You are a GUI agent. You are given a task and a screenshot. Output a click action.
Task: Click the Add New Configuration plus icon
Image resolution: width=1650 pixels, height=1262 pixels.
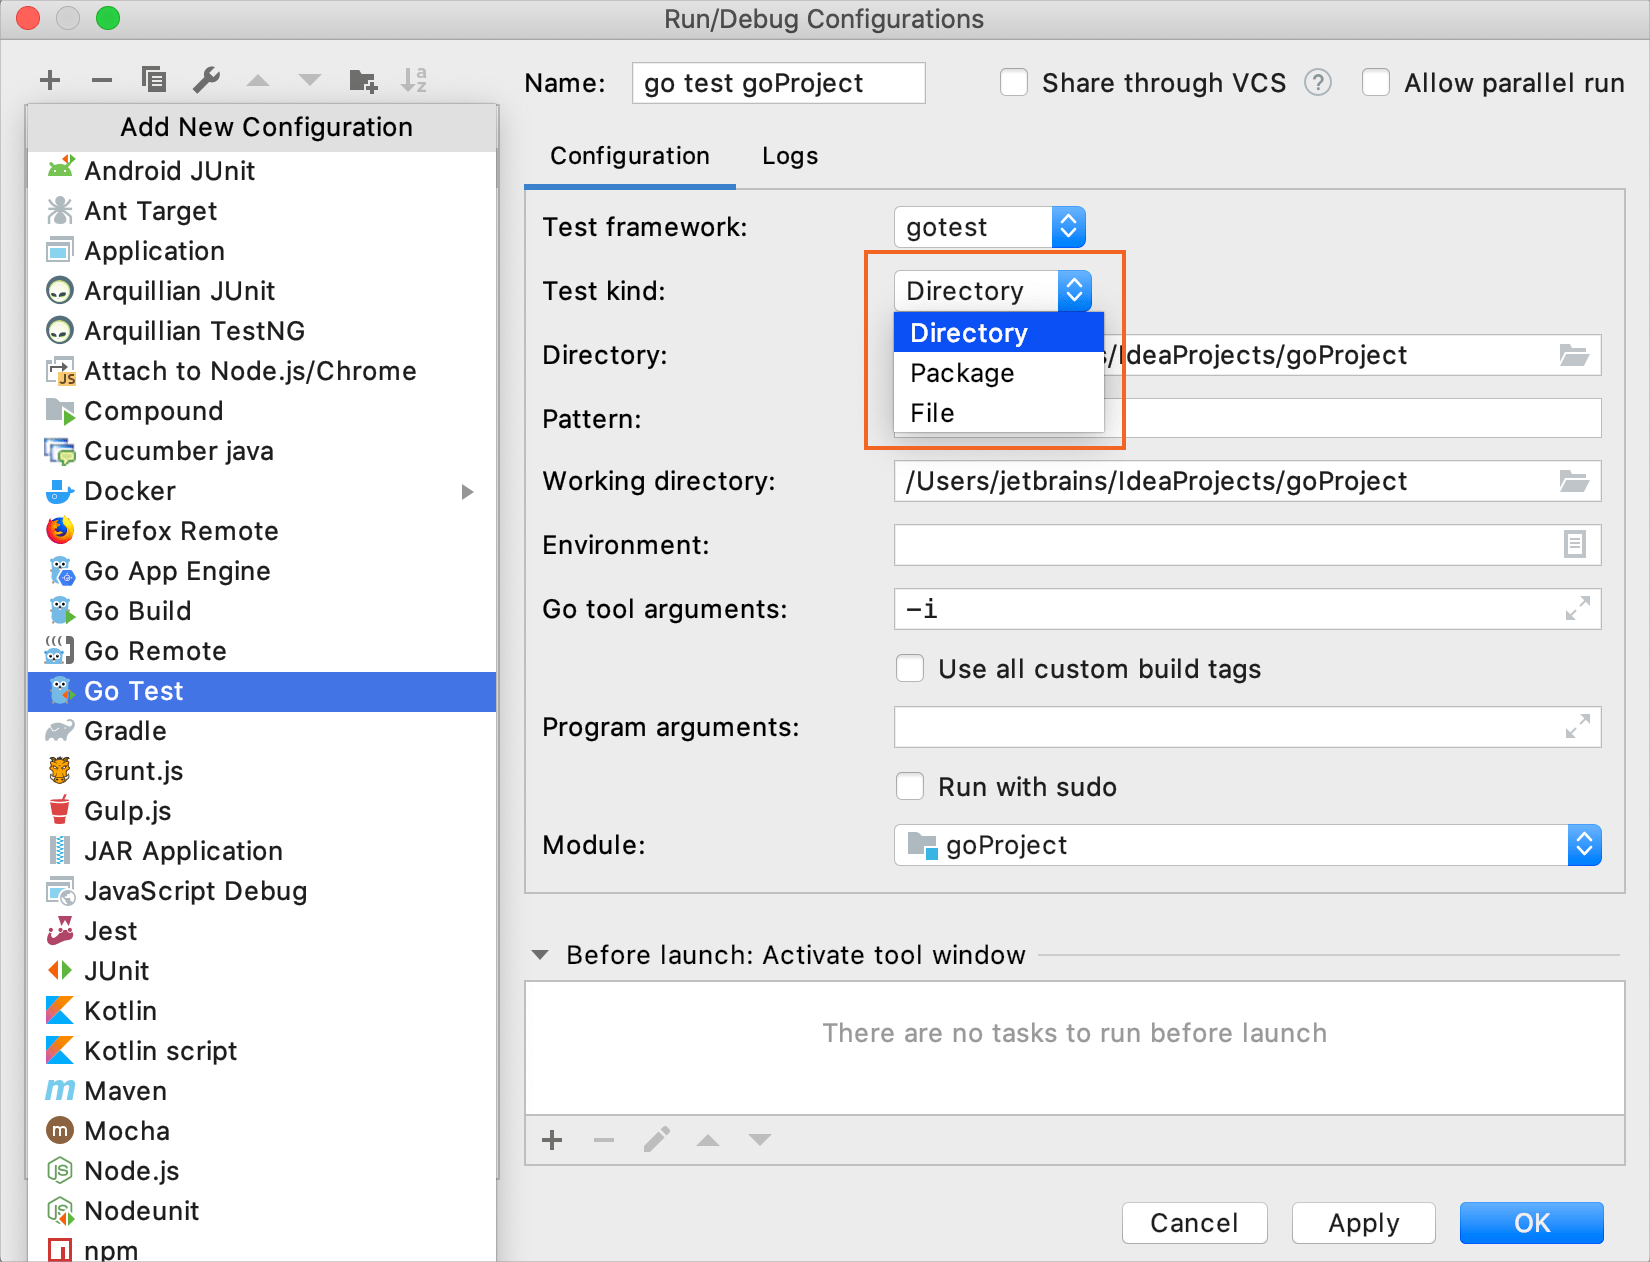(50, 80)
